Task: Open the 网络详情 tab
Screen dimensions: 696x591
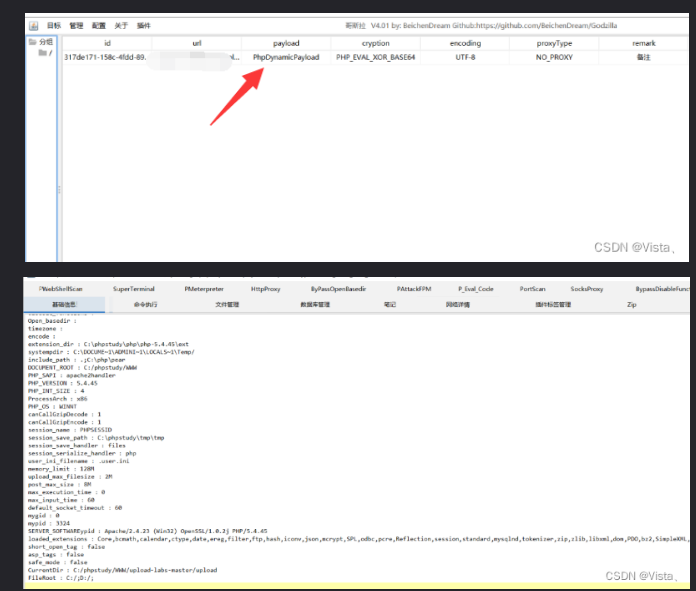Action: coord(458,305)
